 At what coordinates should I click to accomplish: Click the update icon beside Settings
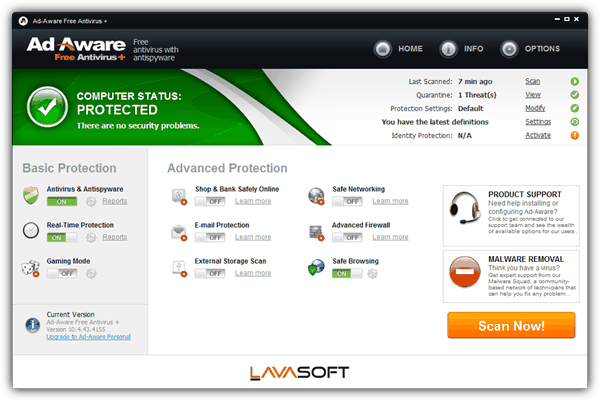(x=574, y=122)
